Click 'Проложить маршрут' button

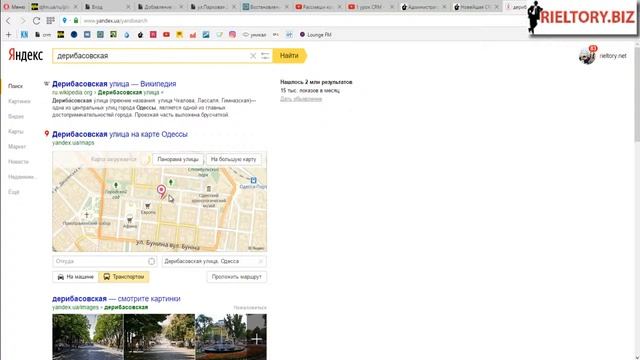point(236,277)
